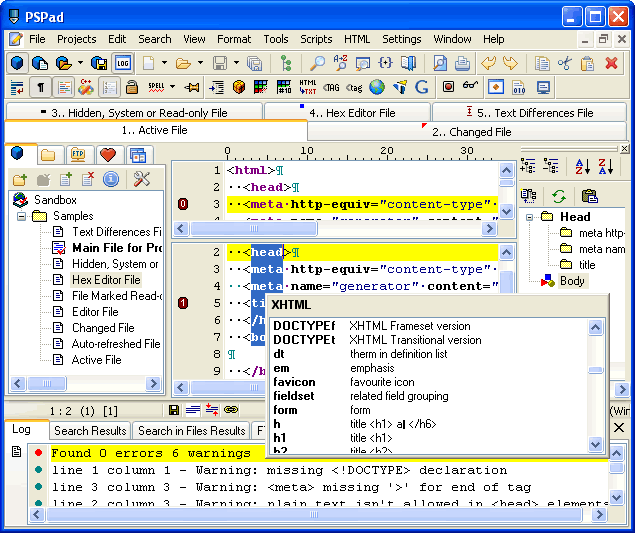The height and width of the screenshot is (533, 635).
Task: Open the project open dropdown arrow
Action: click(80, 63)
